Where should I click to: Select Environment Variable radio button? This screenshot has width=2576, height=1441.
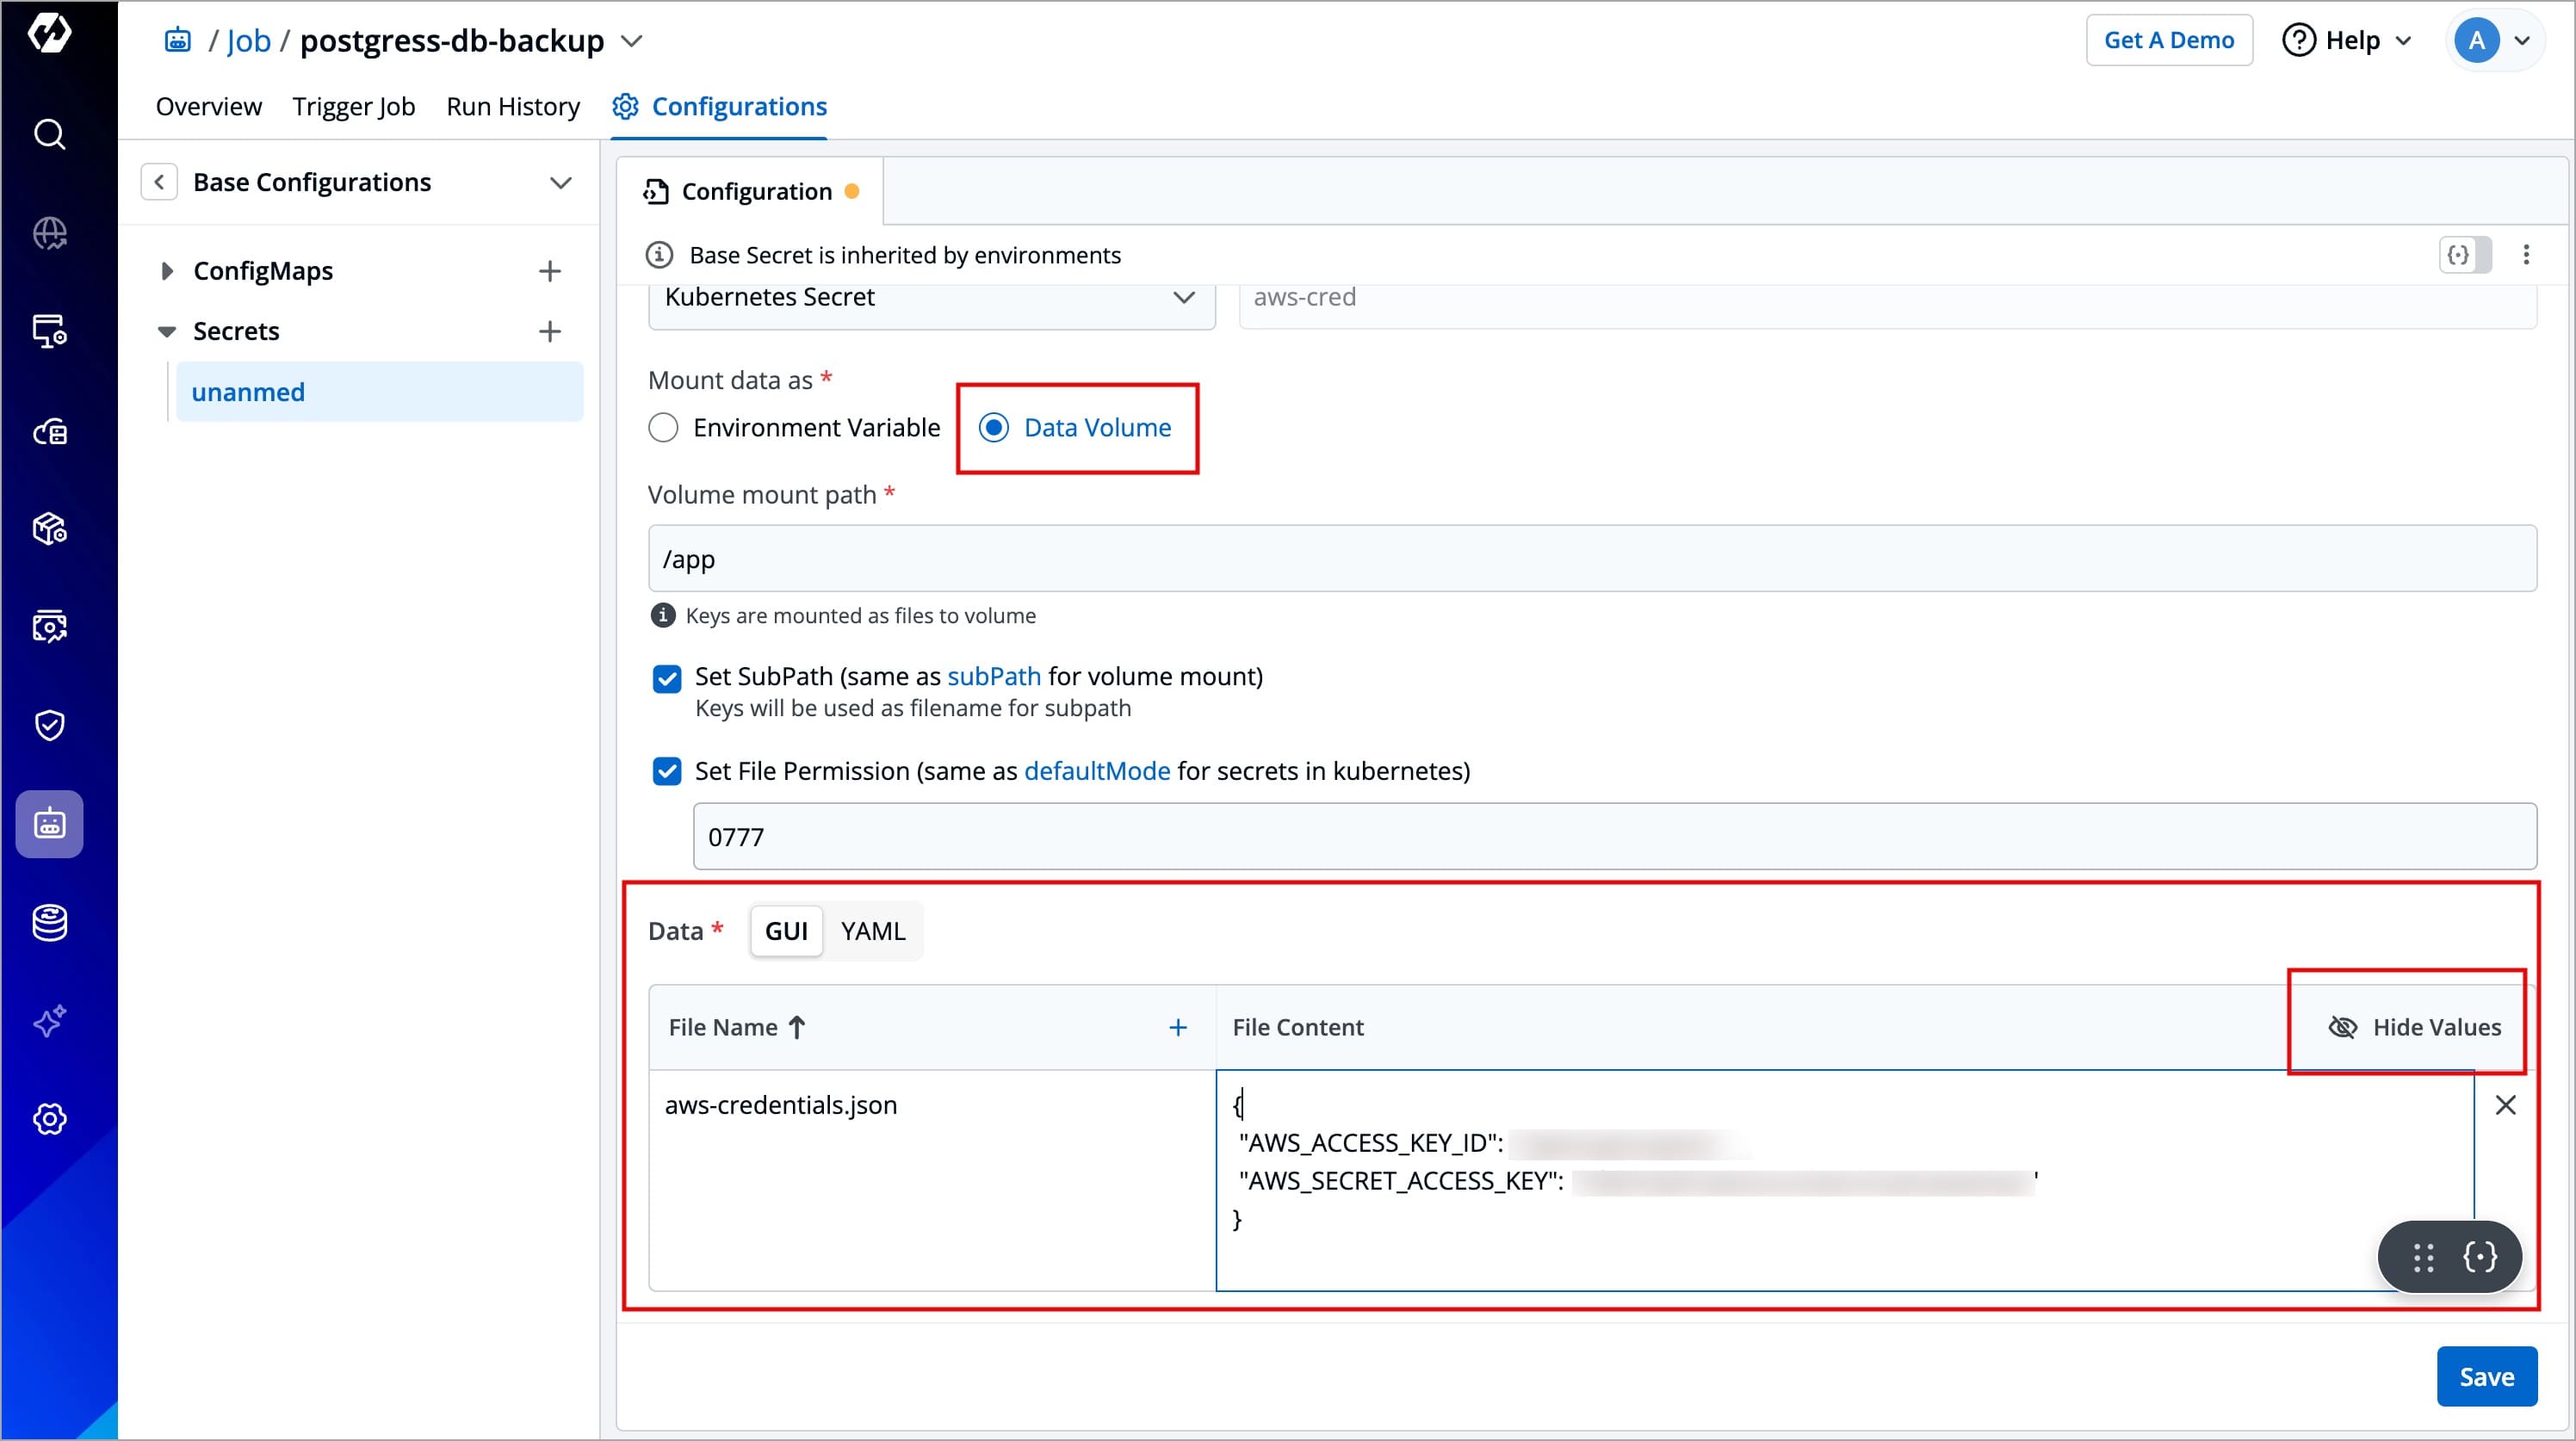[663, 428]
